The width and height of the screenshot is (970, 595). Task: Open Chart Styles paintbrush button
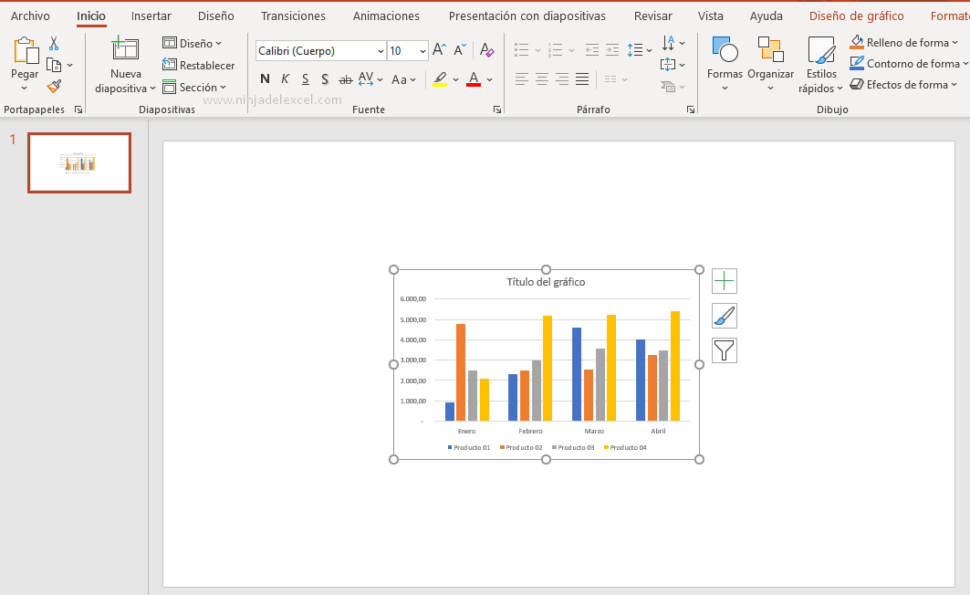tap(724, 316)
